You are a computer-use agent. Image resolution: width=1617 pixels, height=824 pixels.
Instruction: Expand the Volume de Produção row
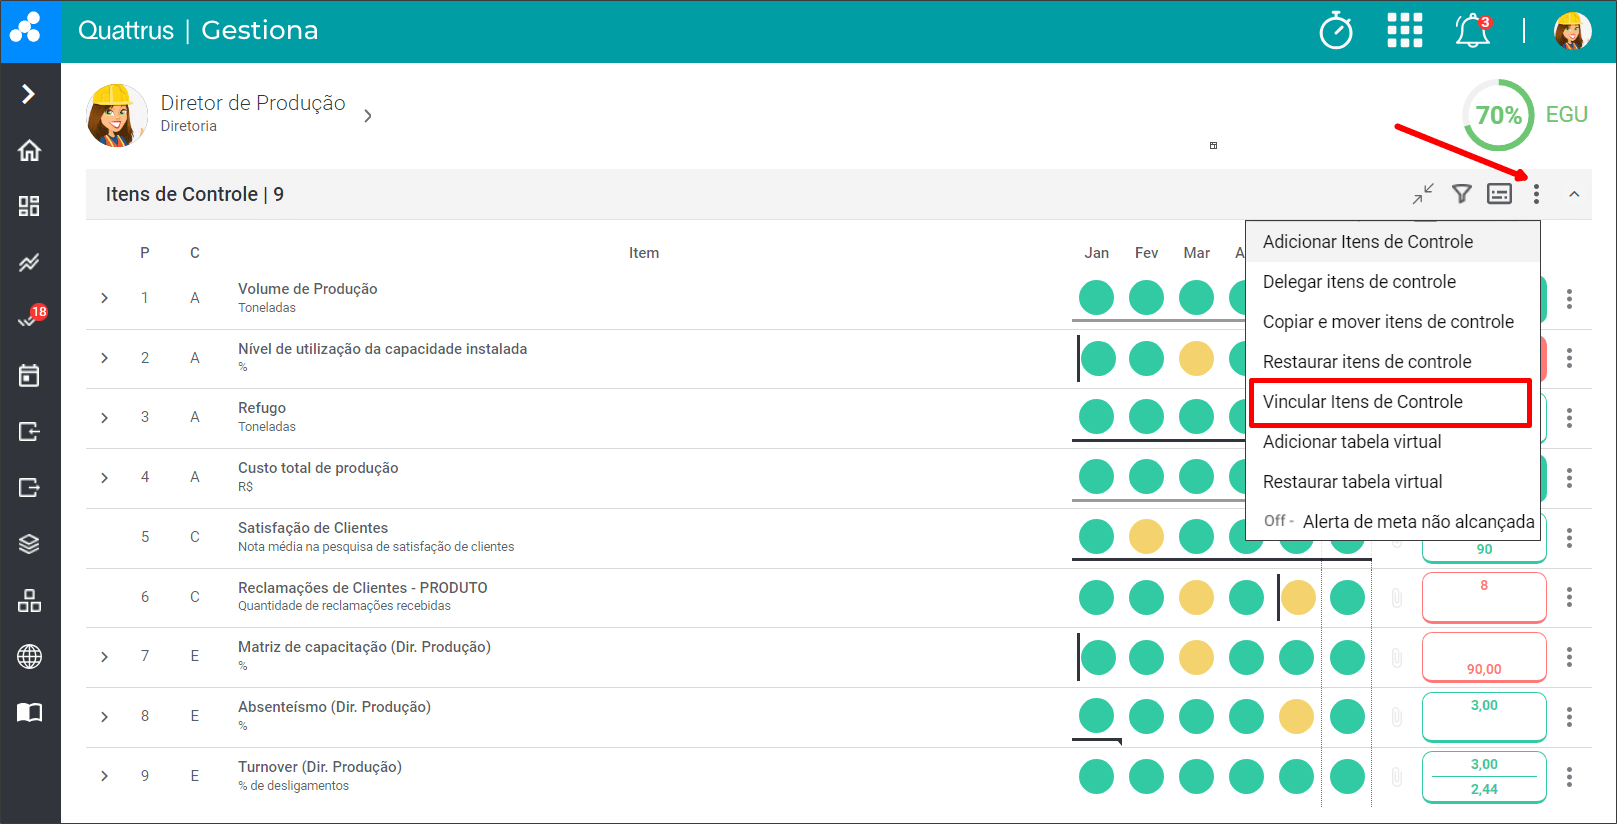tap(105, 298)
